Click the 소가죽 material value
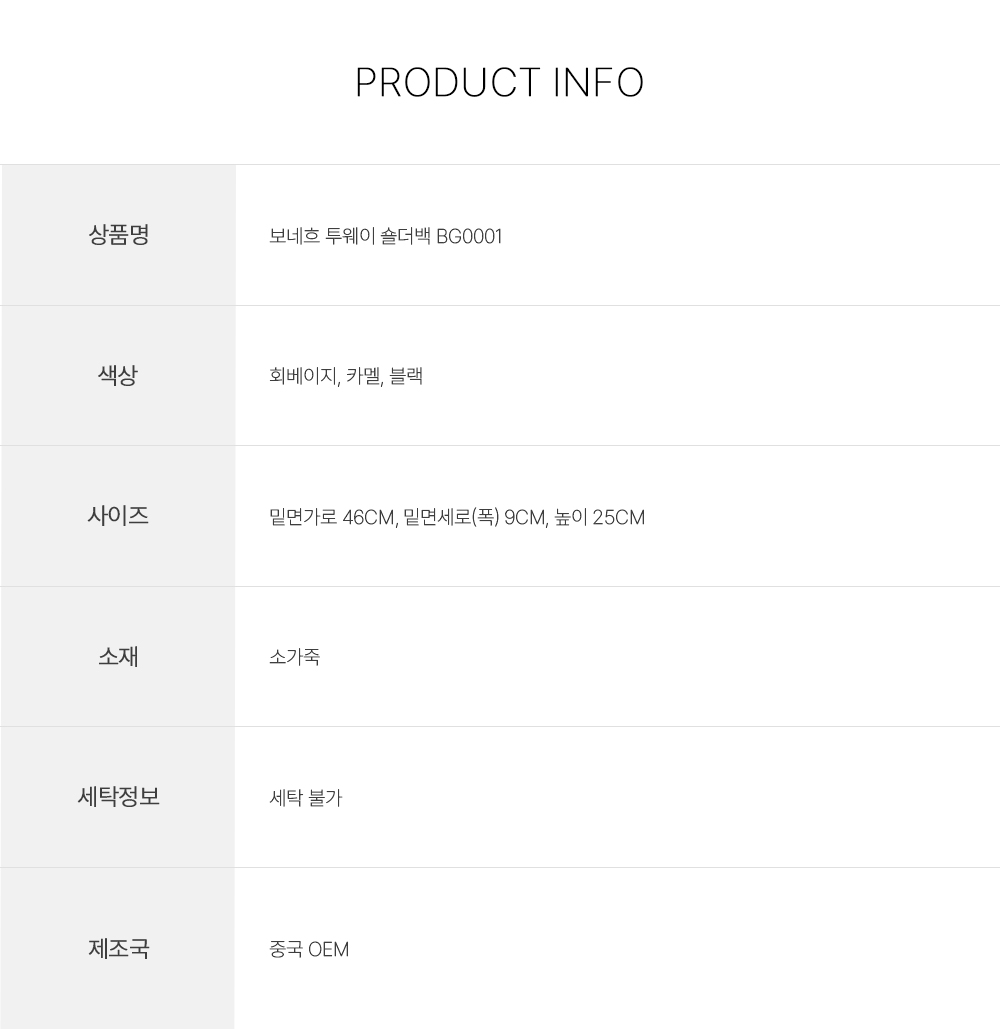 [x=294, y=658]
